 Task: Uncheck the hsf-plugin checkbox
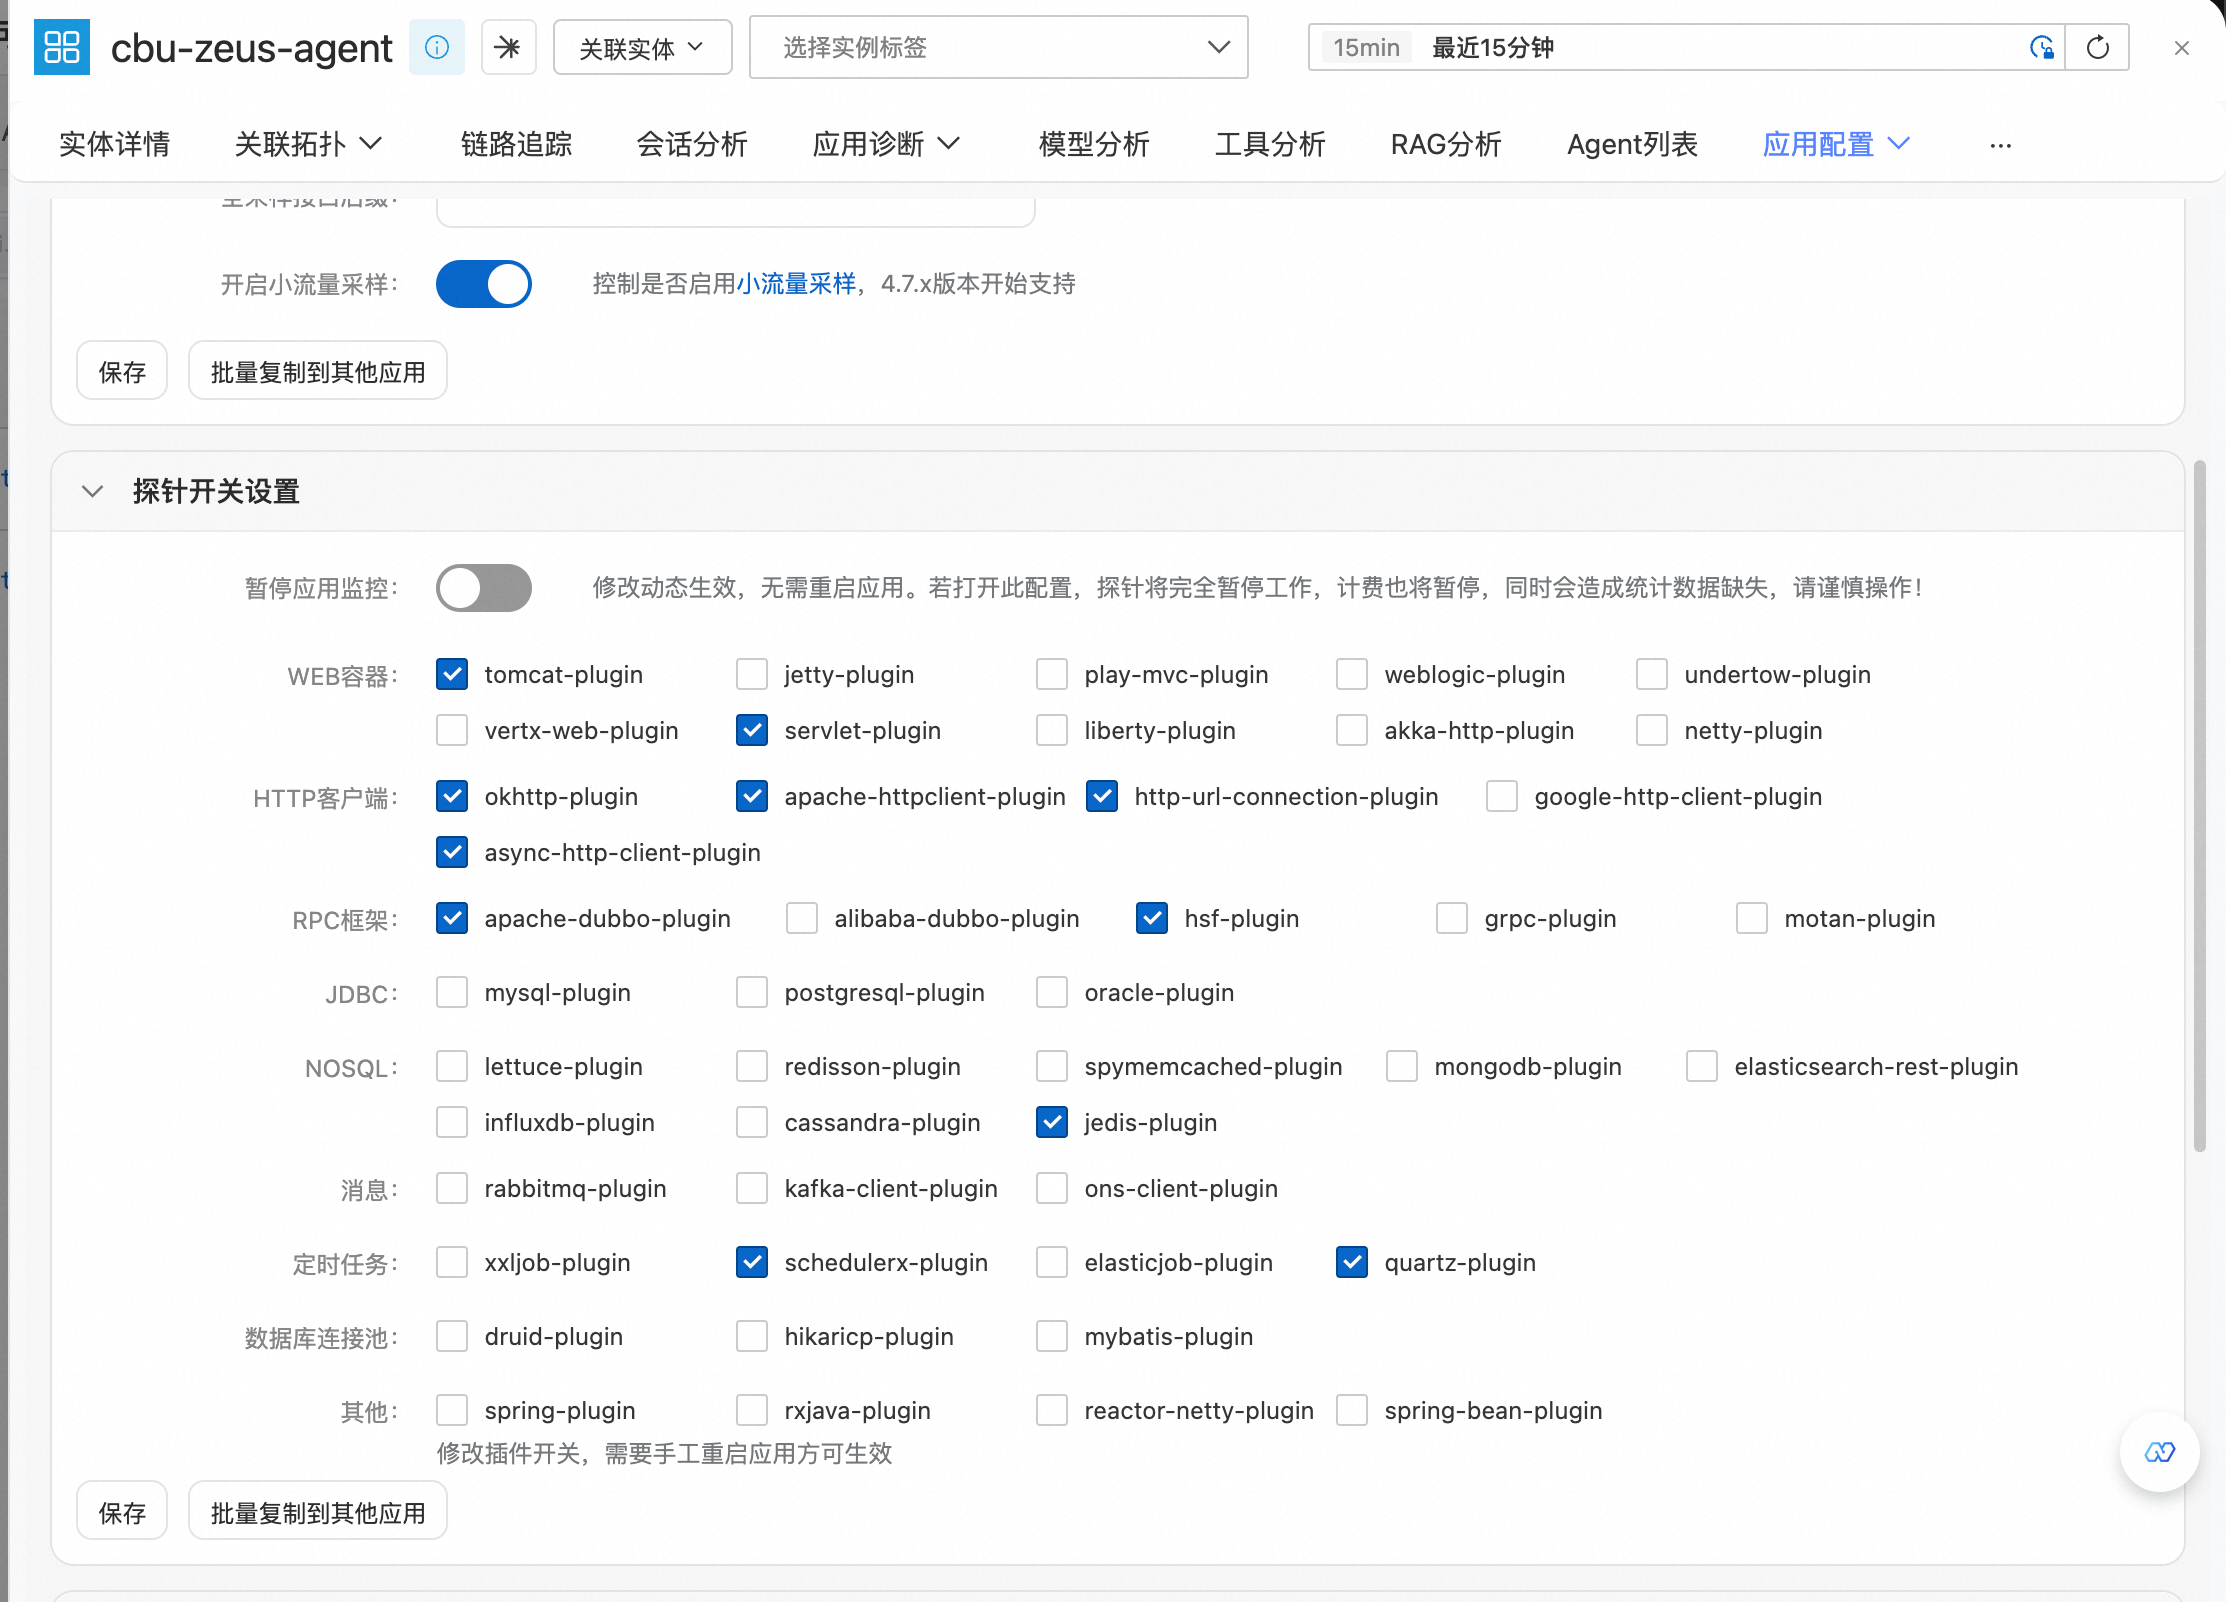pos(1152,918)
